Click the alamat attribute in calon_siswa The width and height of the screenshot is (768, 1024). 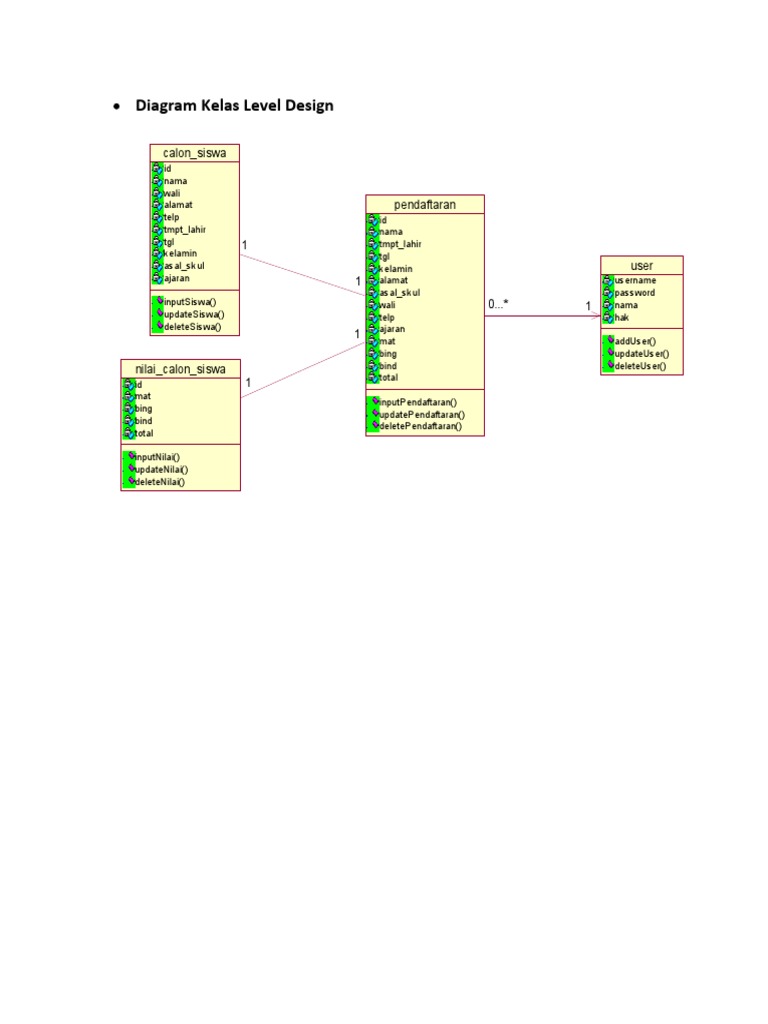tap(178, 205)
